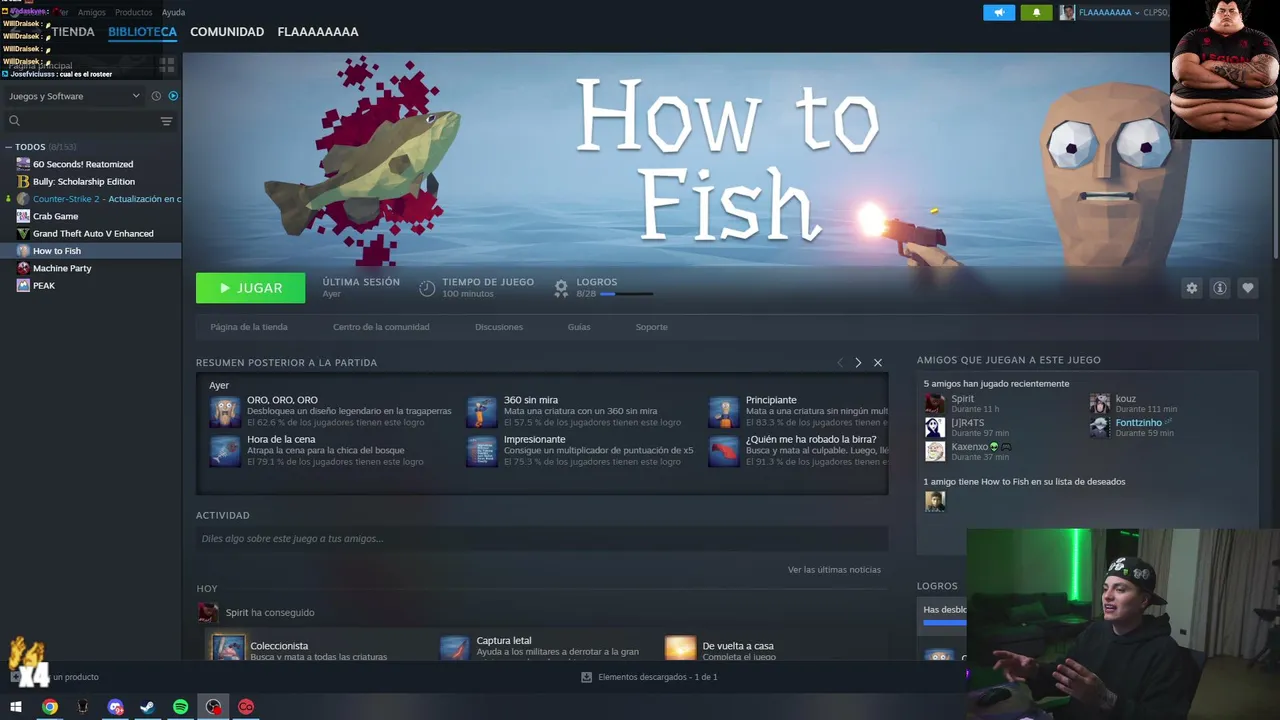The image size is (1280, 720).
Task: Click the 60 Seconds! Reatomized icon
Action: point(23,164)
